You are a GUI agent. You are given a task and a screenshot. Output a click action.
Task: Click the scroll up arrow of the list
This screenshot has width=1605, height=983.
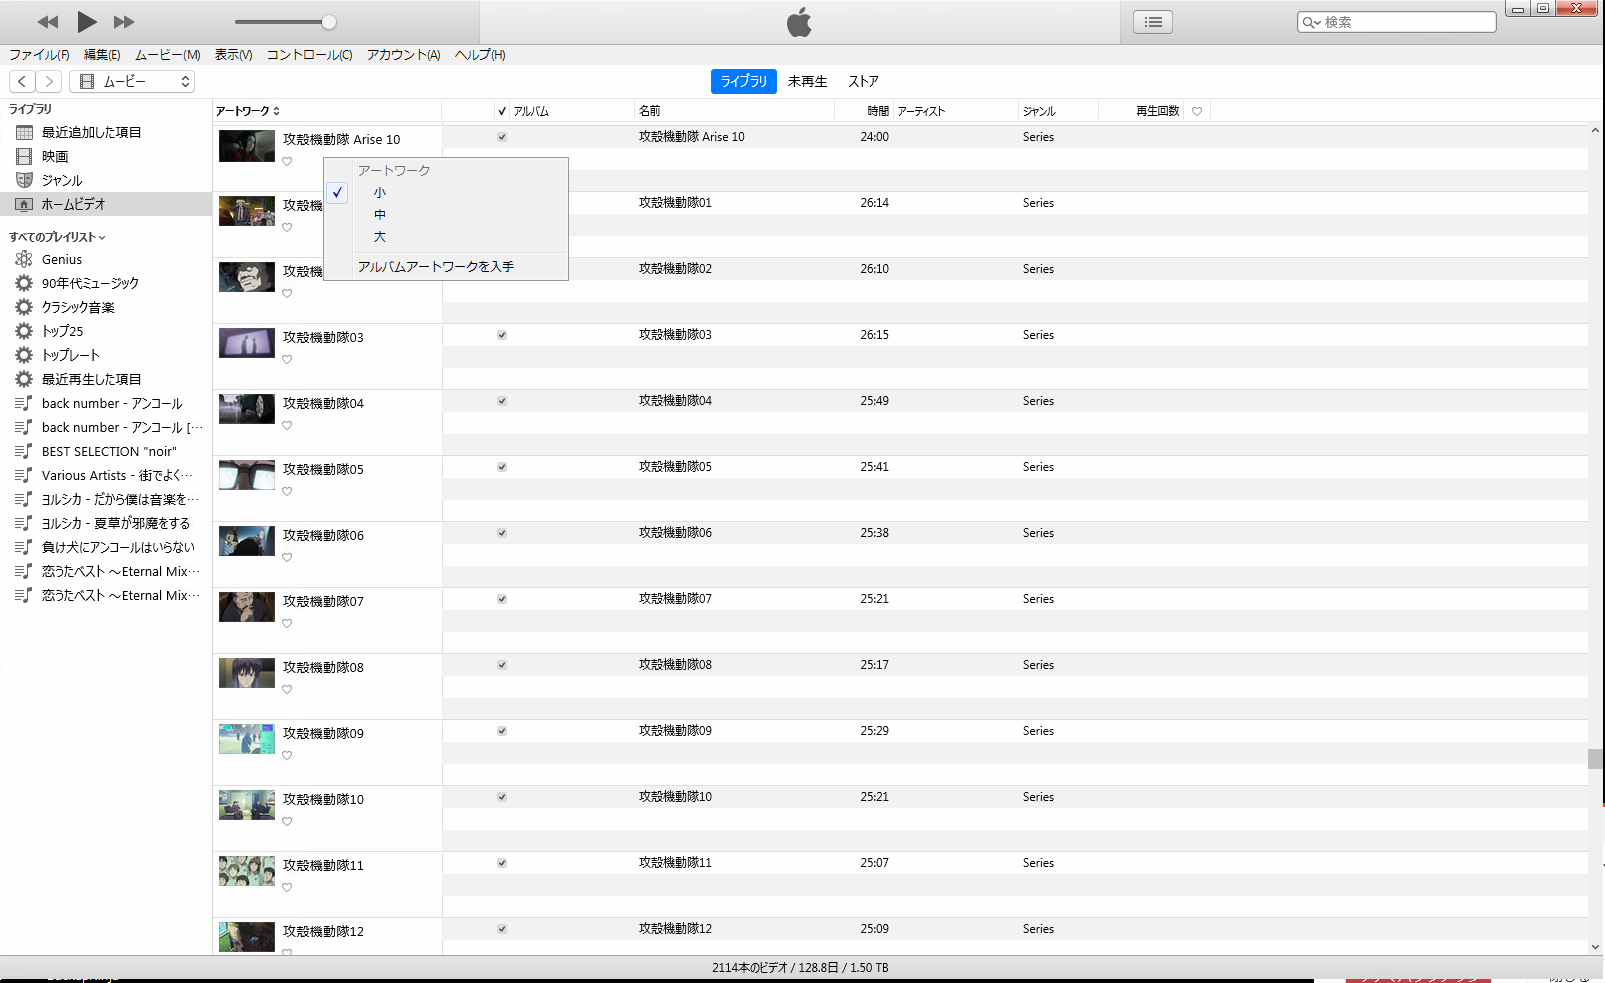[x=1595, y=130]
